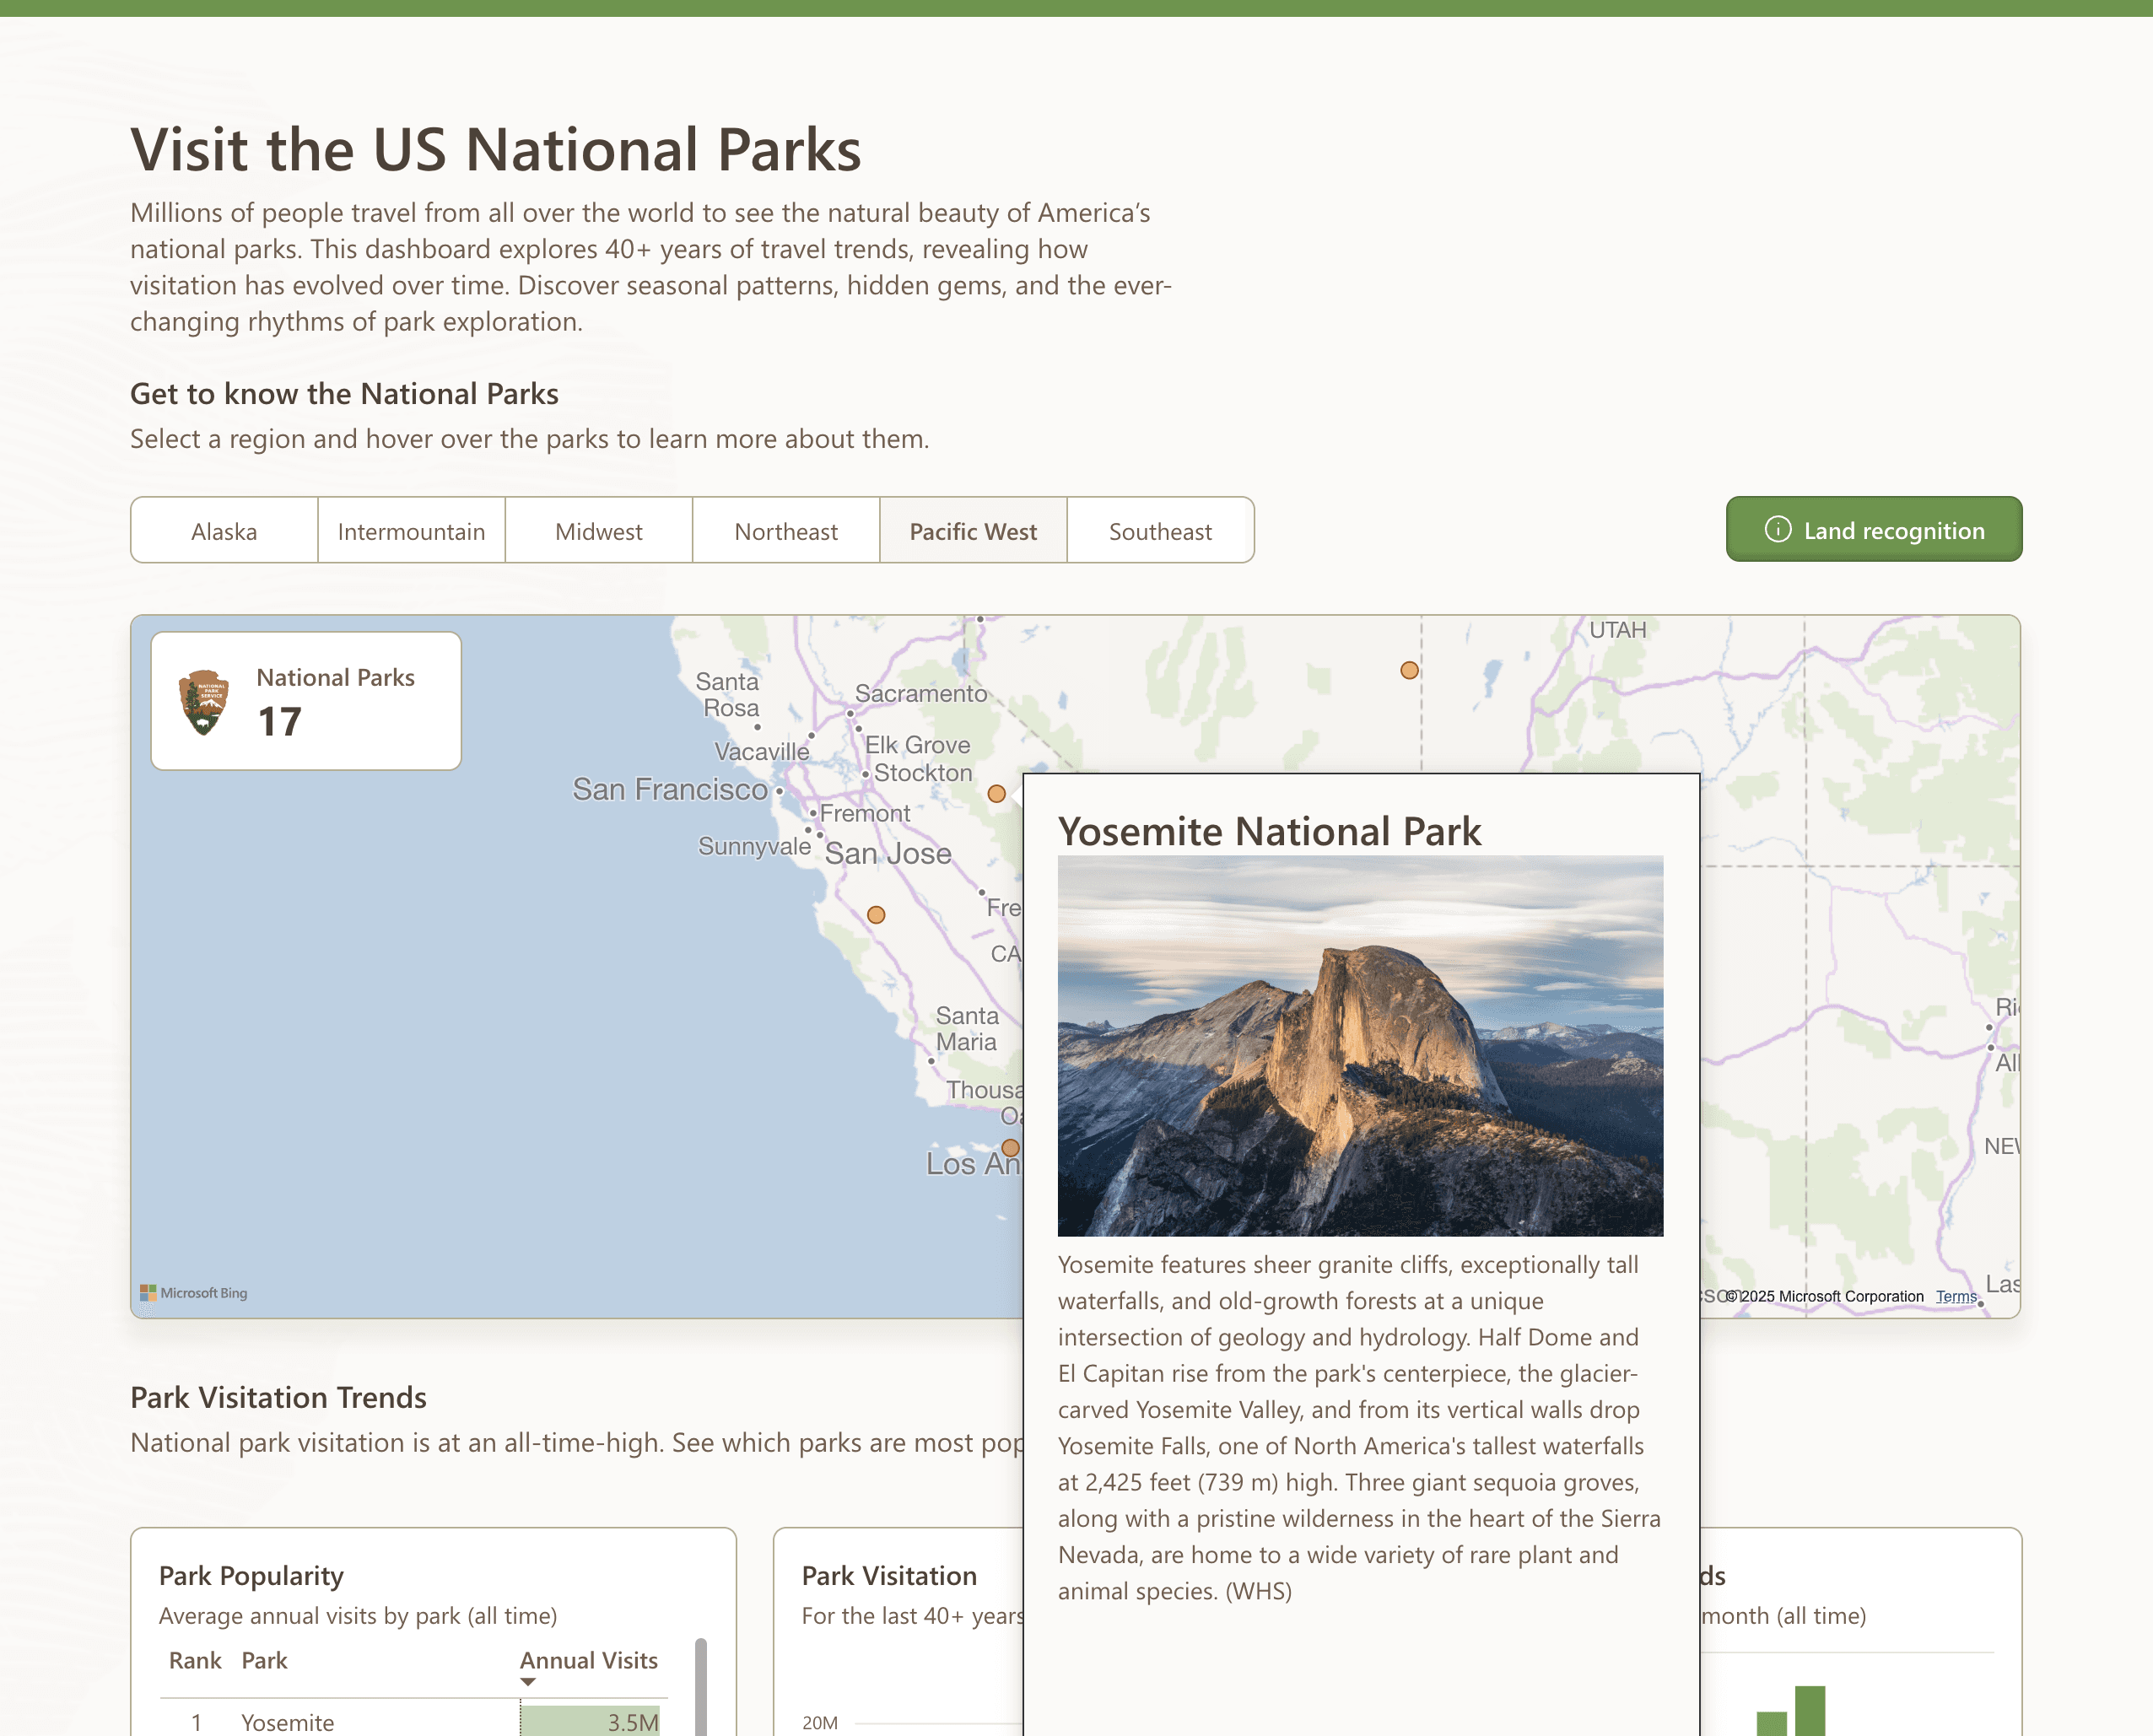Viewport: 2153px width, 1736px height.
Task: Choose the Northeast region tab
Action: 786,531
